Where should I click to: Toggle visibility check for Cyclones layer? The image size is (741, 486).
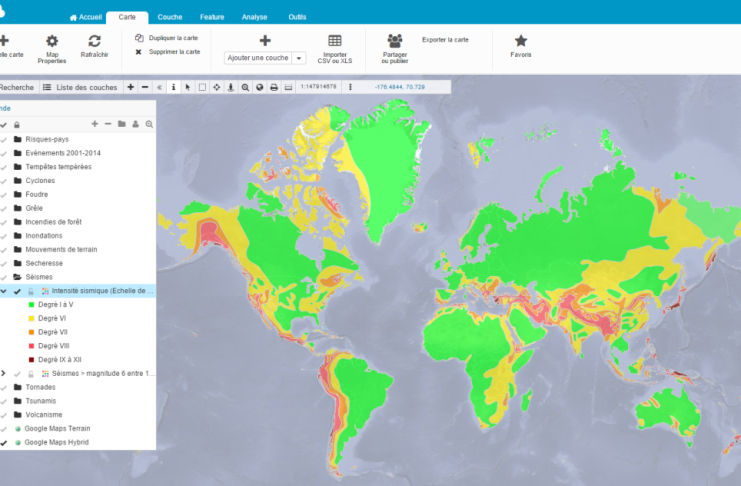pos(4,181)
